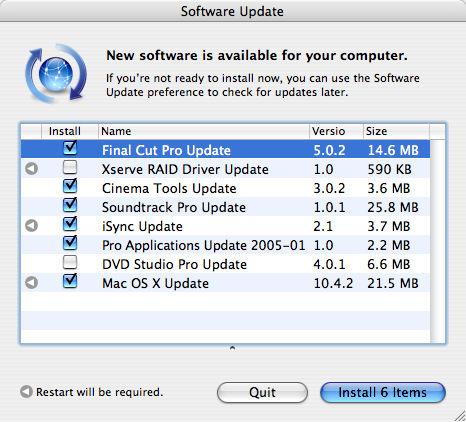Screen dimensions: 466x422
Task: Click restart icon beside iSync Update
Action: point(31,226)
